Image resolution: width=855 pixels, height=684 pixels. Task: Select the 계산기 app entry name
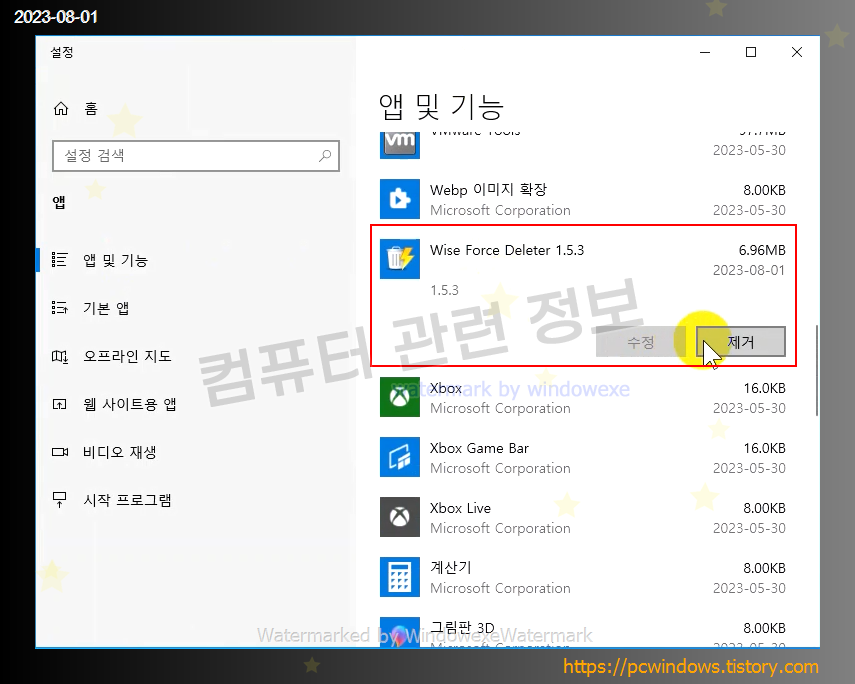[x=450, y=568]
